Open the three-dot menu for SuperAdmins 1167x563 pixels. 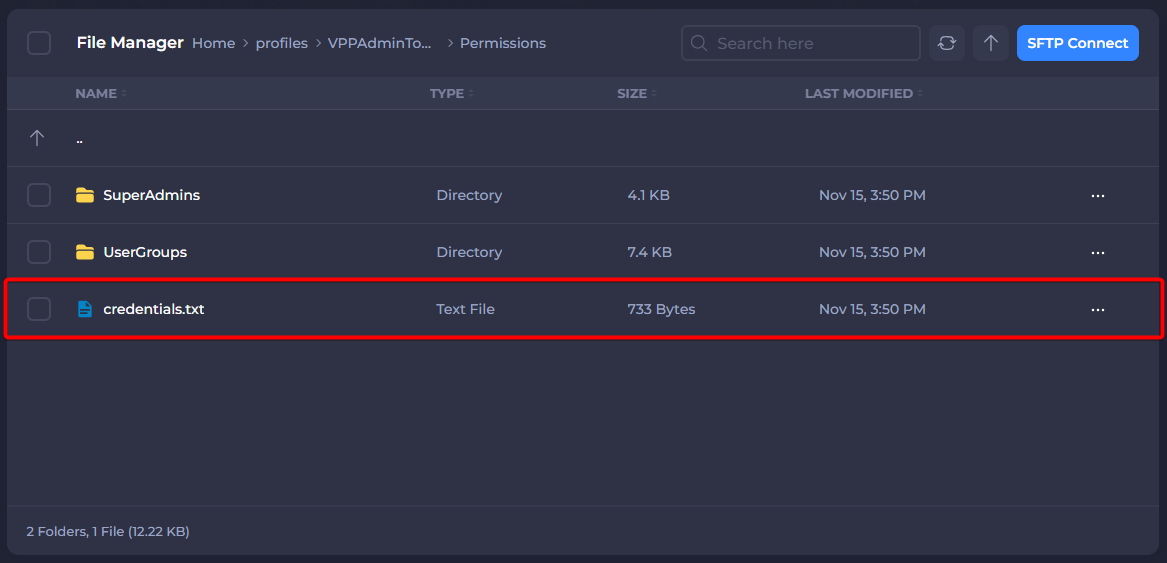coord(1097,196)
